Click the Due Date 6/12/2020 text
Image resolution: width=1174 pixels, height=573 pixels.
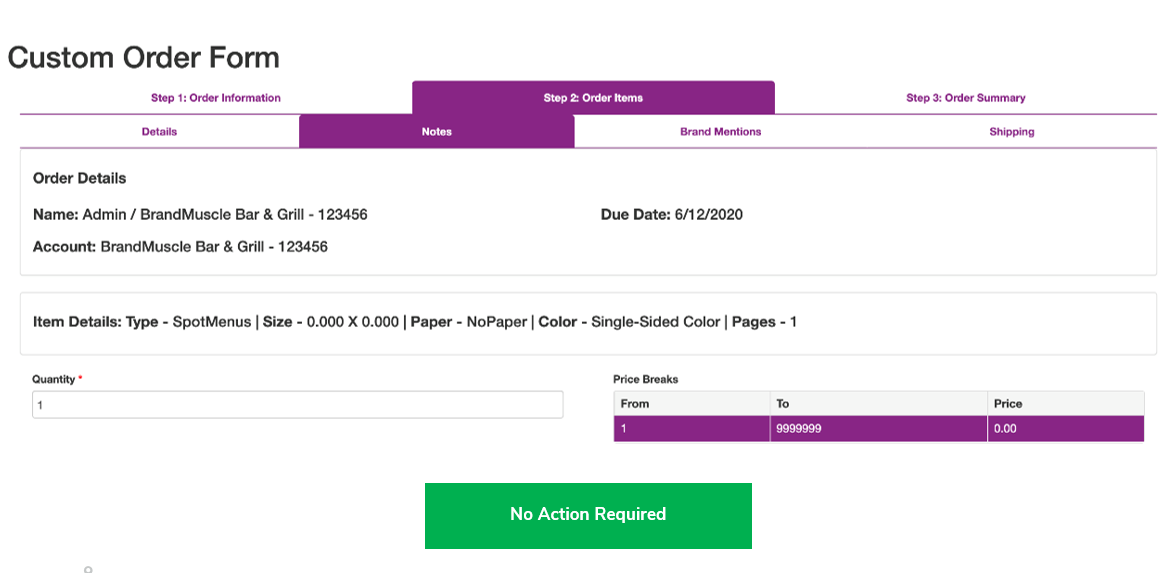tap(672, 215)
